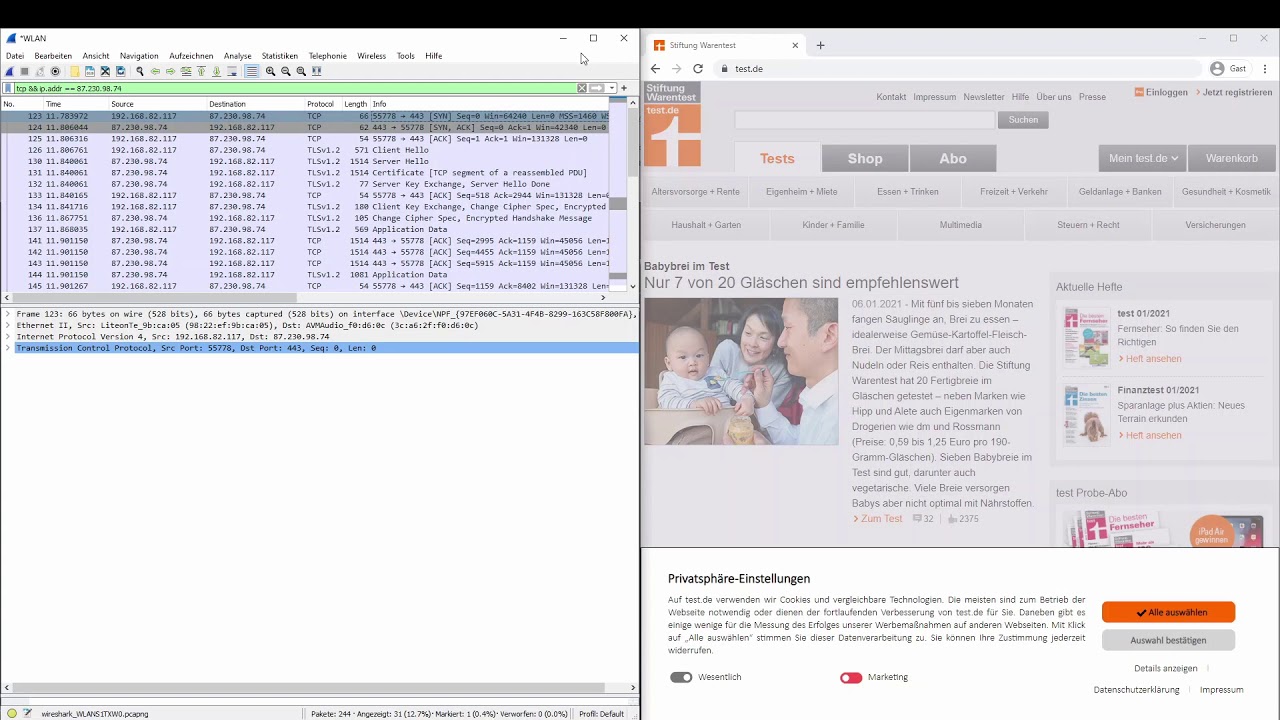Apply the display filter arrow
This screenshot has width=1280, height=720.
point(596,88)
